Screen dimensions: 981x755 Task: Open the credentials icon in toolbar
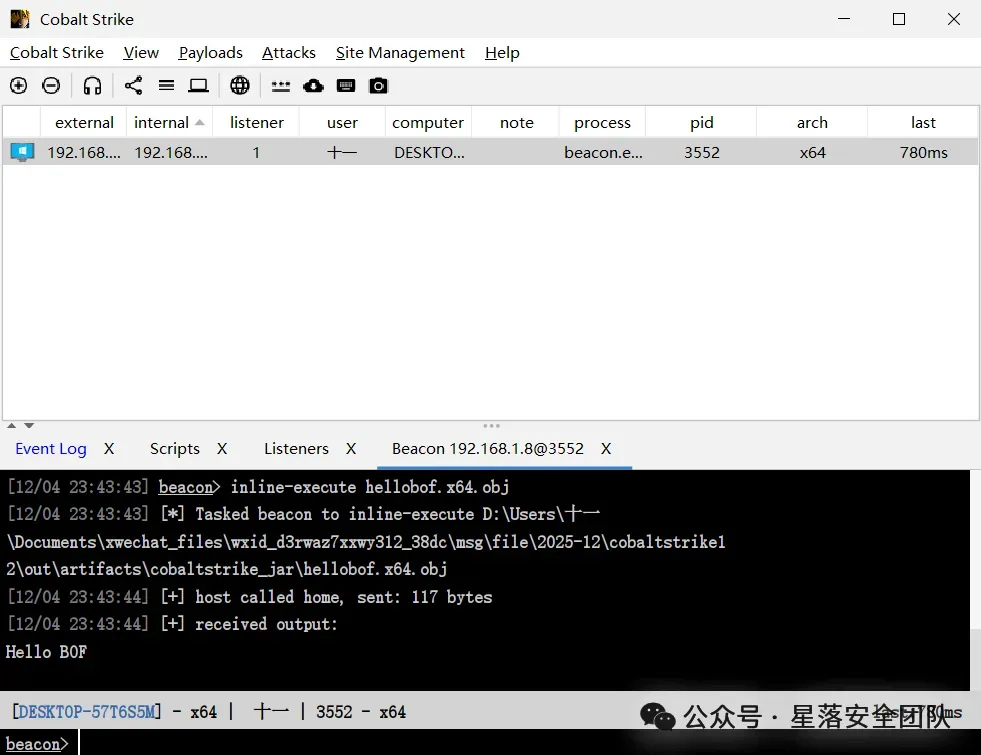click(281, 86)
